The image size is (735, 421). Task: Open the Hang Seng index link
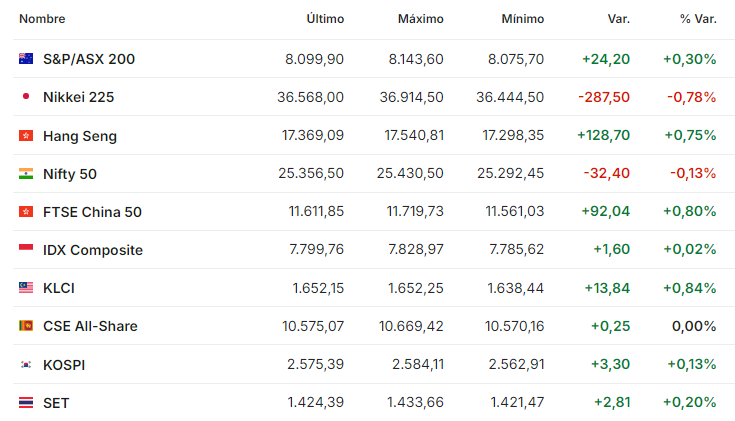click(x=80, y=136)
